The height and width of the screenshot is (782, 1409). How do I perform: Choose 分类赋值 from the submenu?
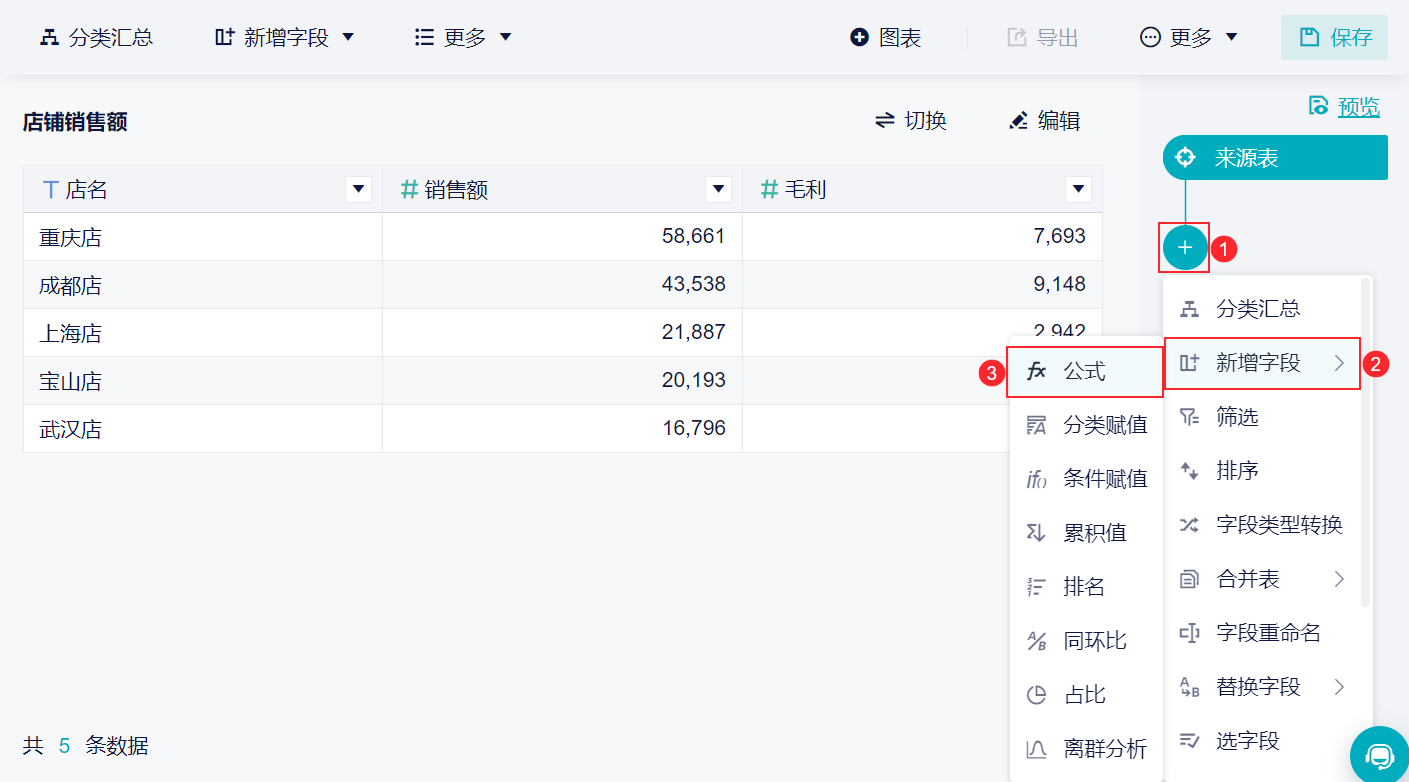click(x=1087, y=426)
